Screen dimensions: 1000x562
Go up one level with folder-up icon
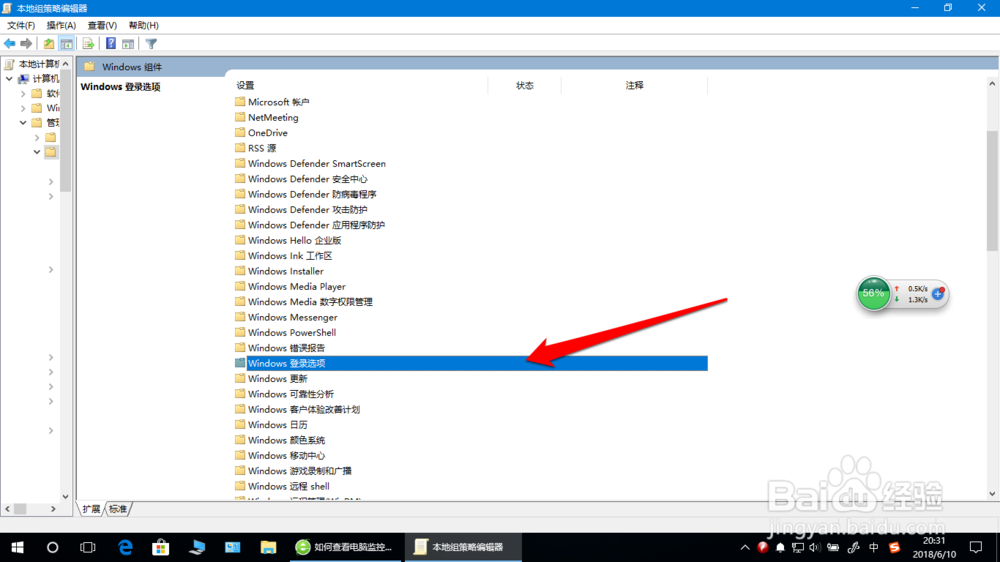coord(48,43)
